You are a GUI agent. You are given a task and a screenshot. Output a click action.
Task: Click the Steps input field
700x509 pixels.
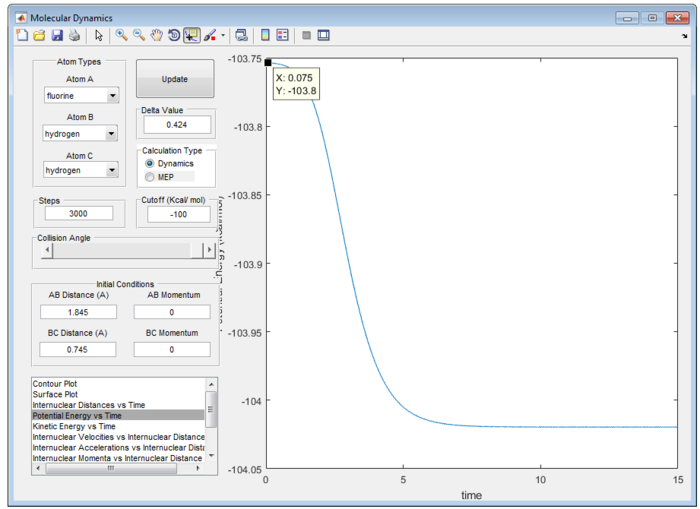[x=78, y=214]
